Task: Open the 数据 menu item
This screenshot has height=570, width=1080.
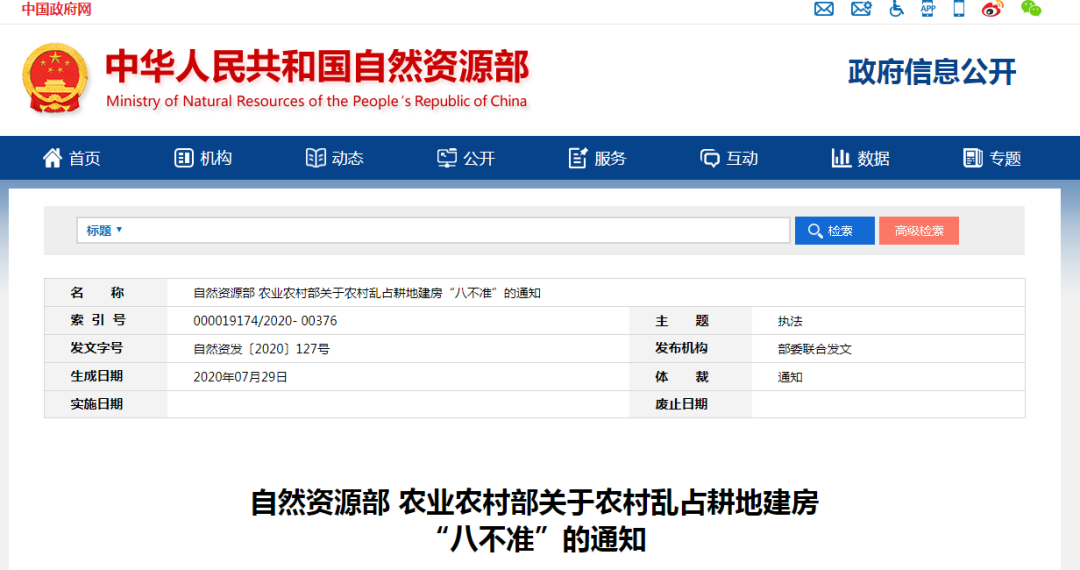Action: 860,158
